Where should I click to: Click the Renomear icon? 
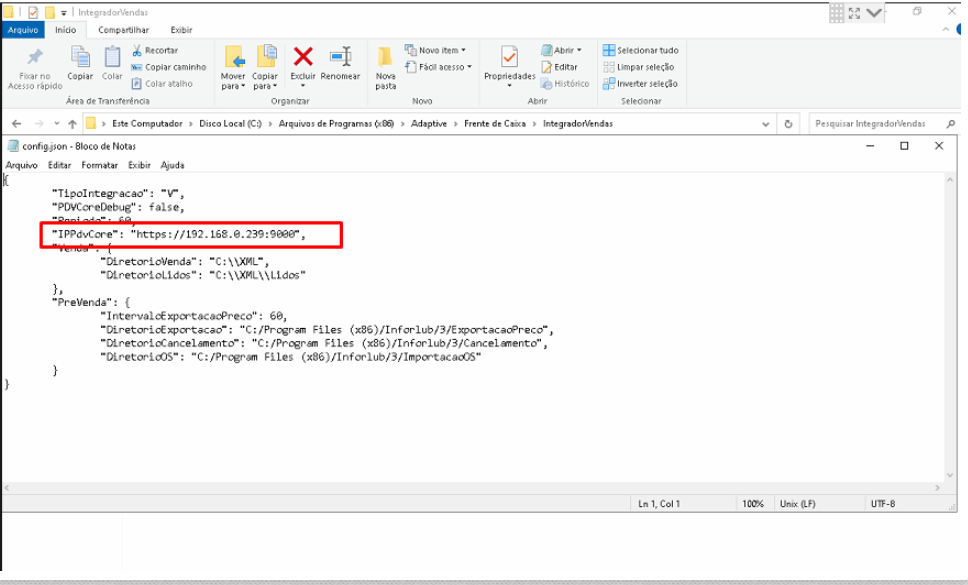(x=340, y=57)
